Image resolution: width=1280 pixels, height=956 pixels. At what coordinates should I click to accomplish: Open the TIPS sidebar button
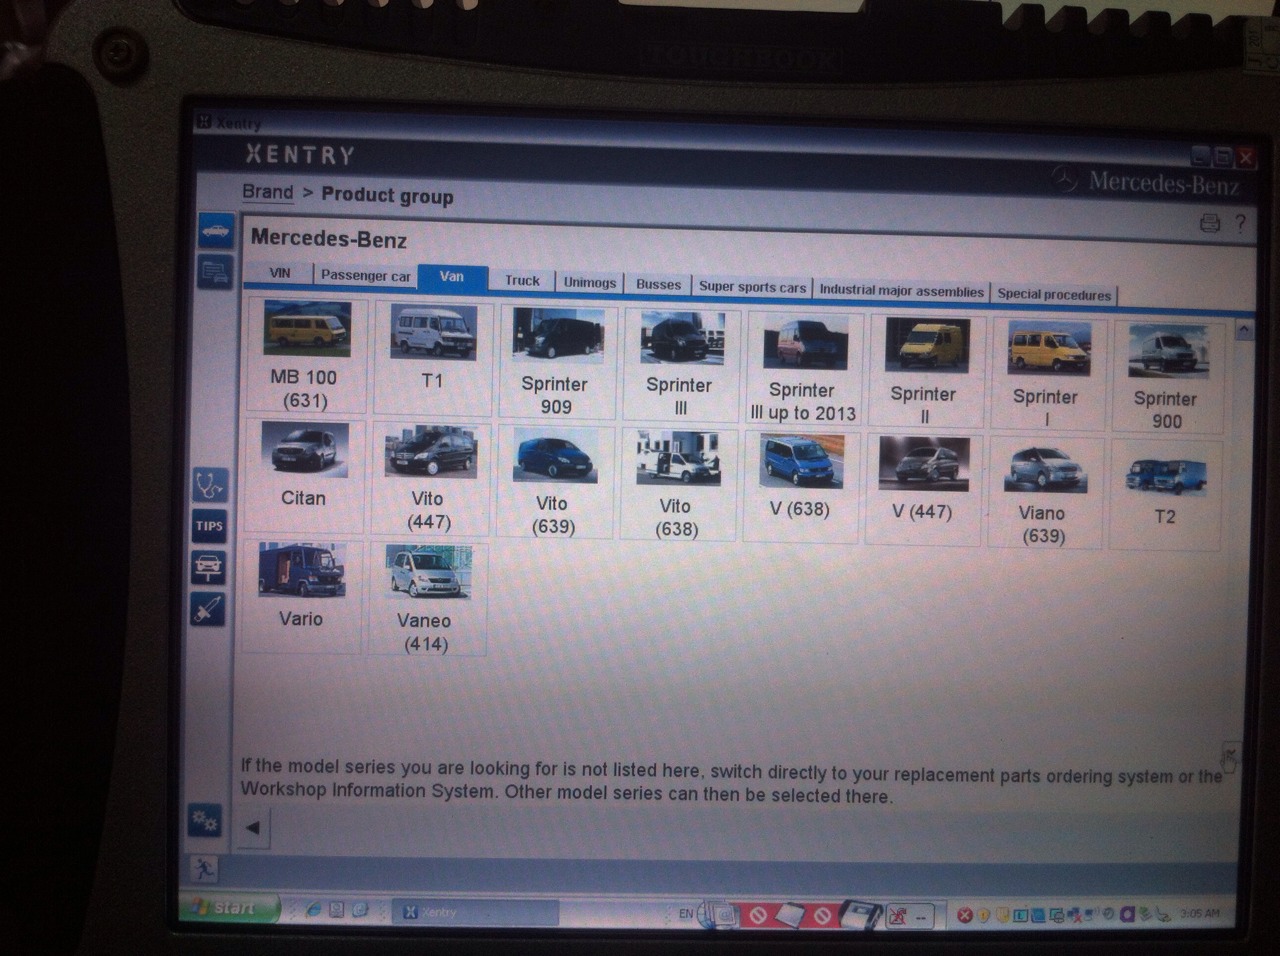tap(209, 526)
